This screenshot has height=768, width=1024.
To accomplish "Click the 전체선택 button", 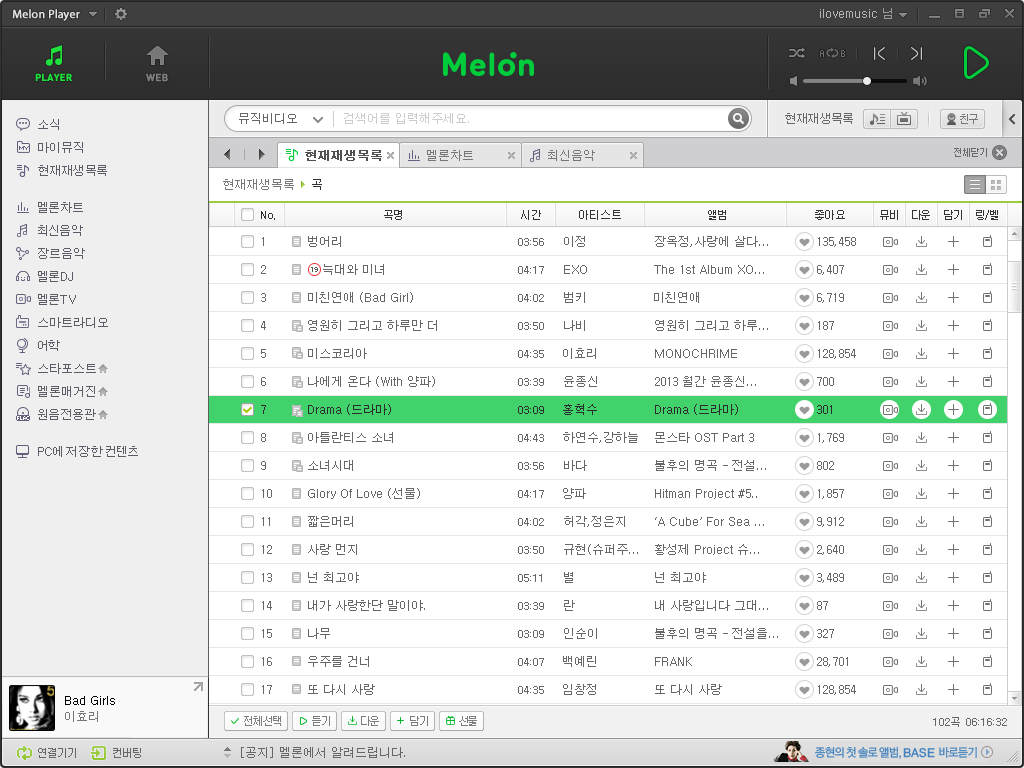I will click(256, 721).
